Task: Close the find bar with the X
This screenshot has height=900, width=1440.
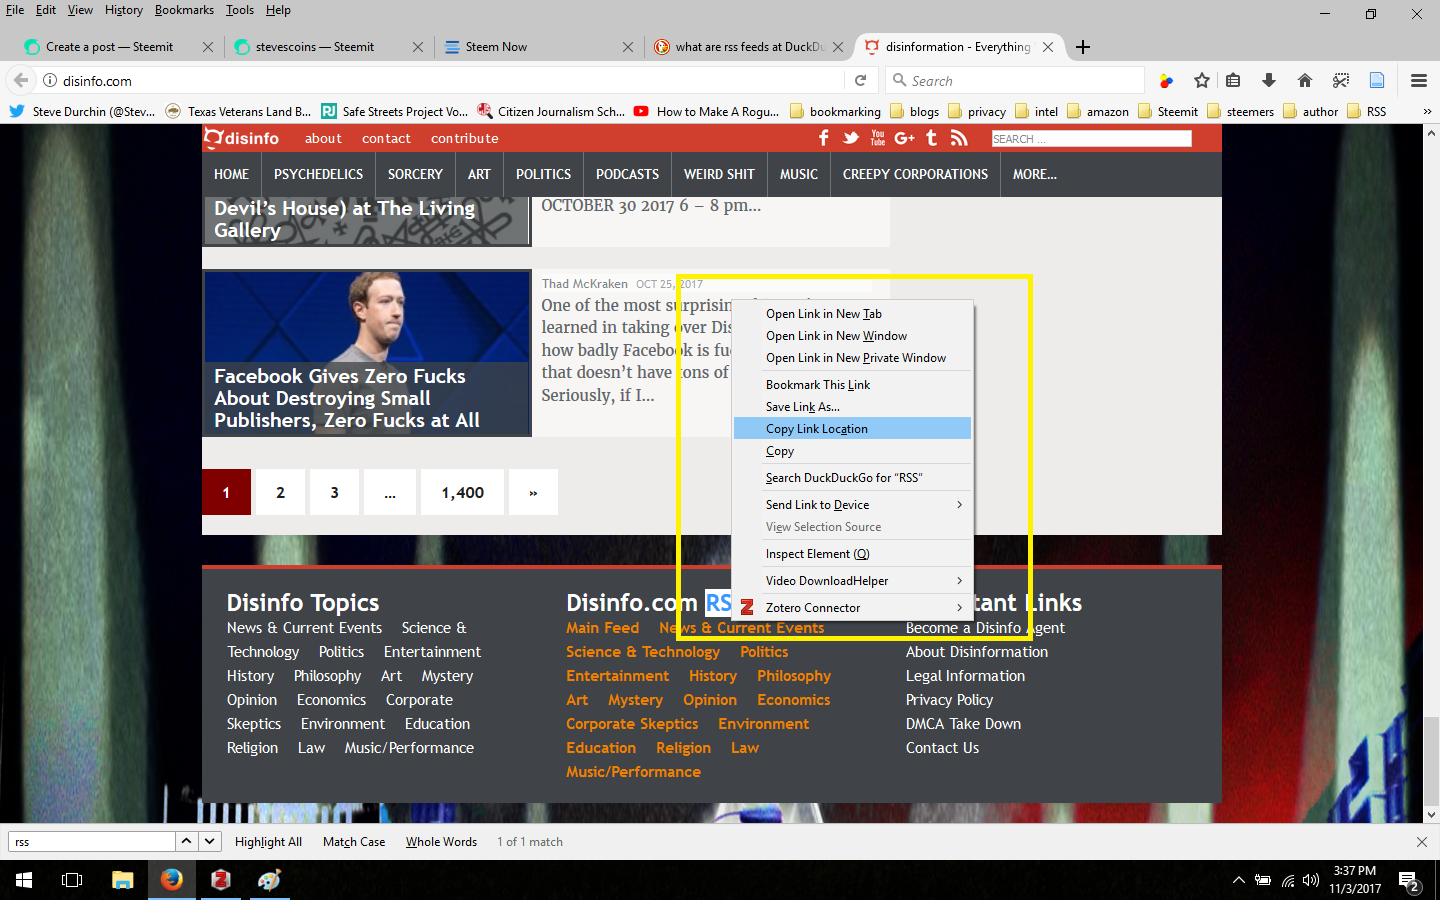Action: tap(1422, 842)
